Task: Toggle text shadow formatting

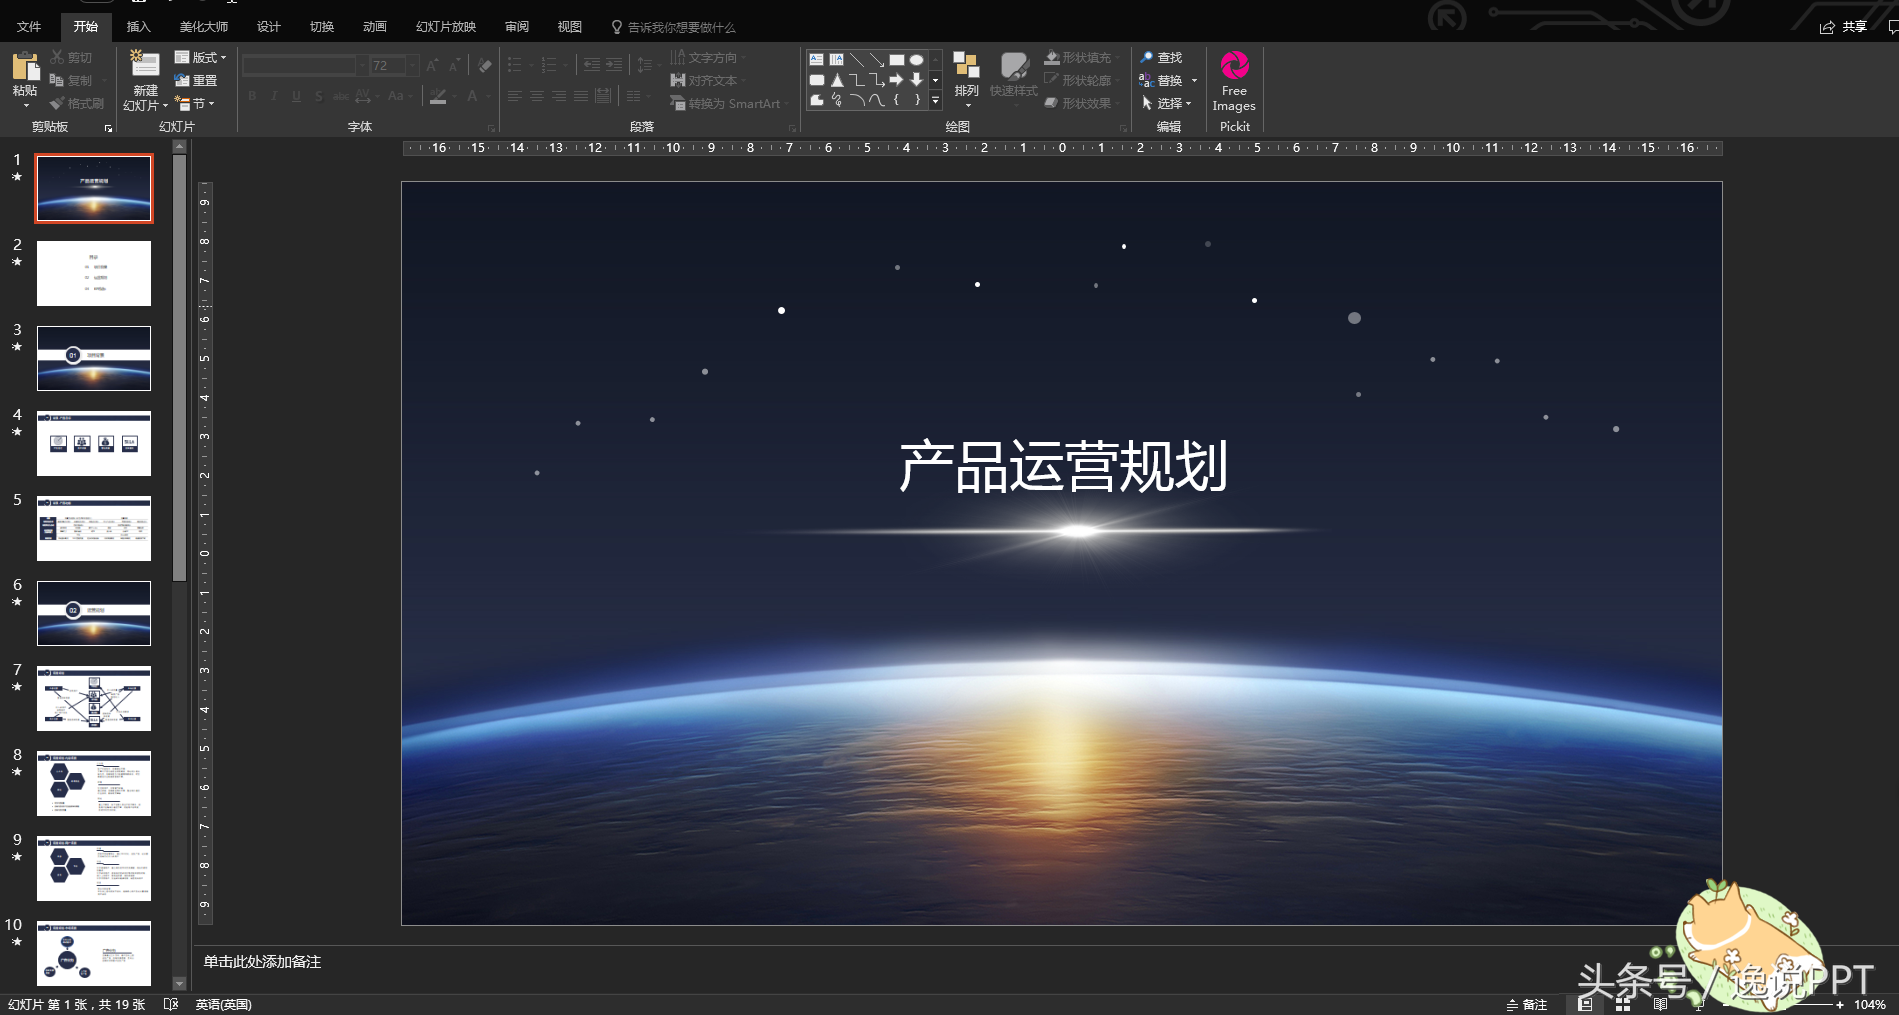Action: point(318,96)
